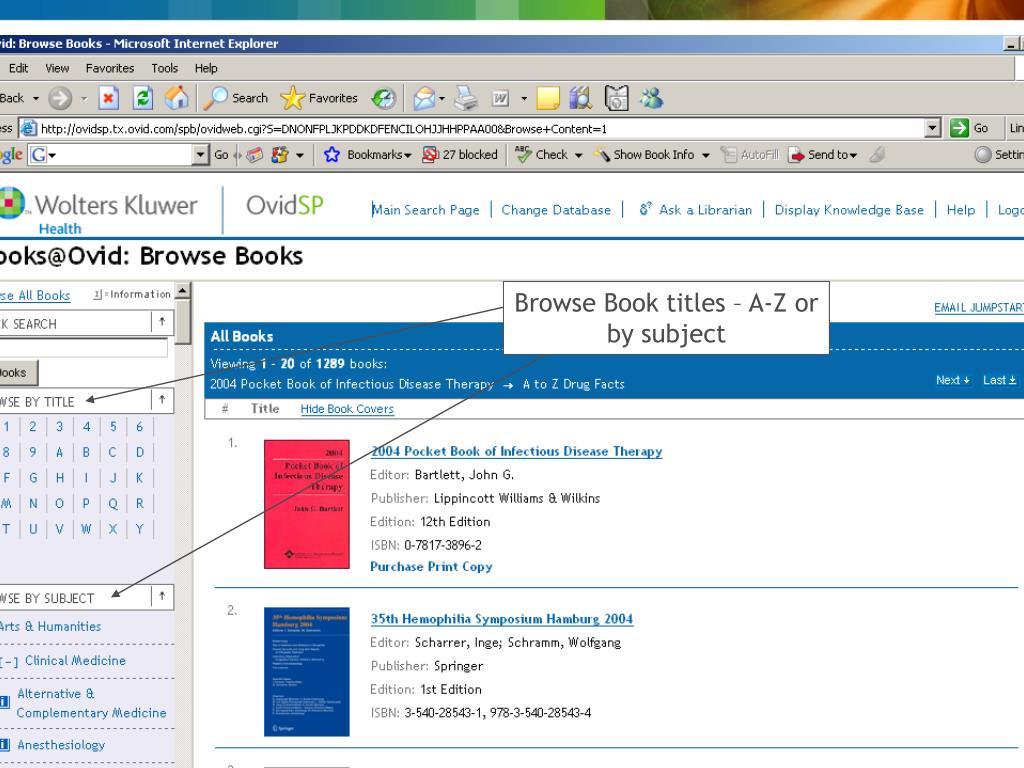Open the Favorites star in toolbar
This screenshot has height=768, width=1024.
319,98
